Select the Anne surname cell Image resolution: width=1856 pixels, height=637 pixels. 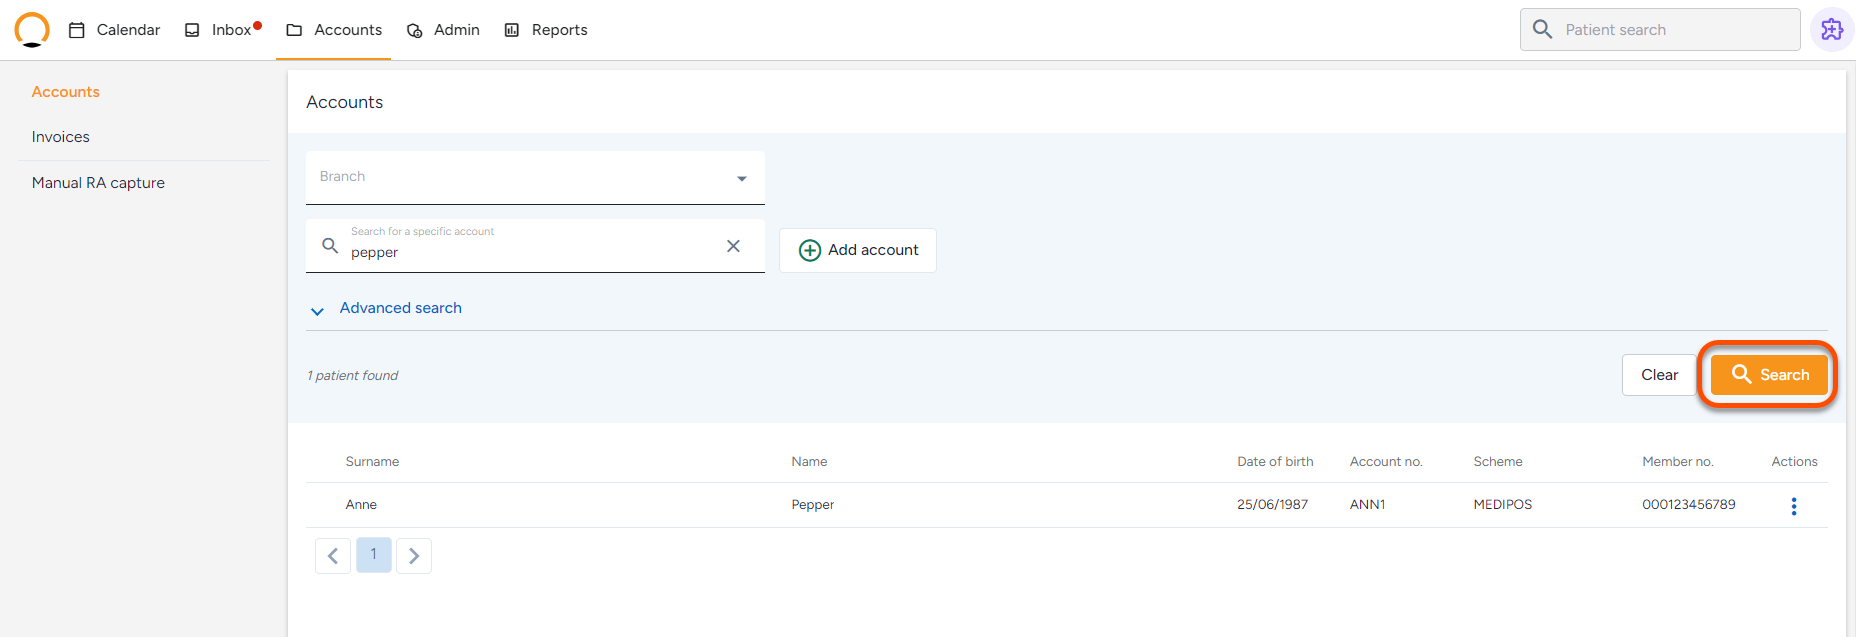361,505
